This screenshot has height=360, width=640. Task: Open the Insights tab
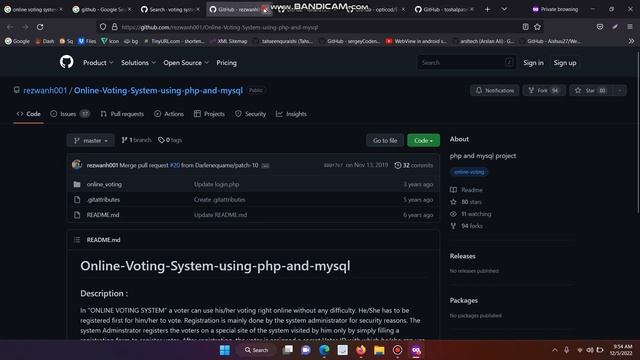[x=291, y=114]
